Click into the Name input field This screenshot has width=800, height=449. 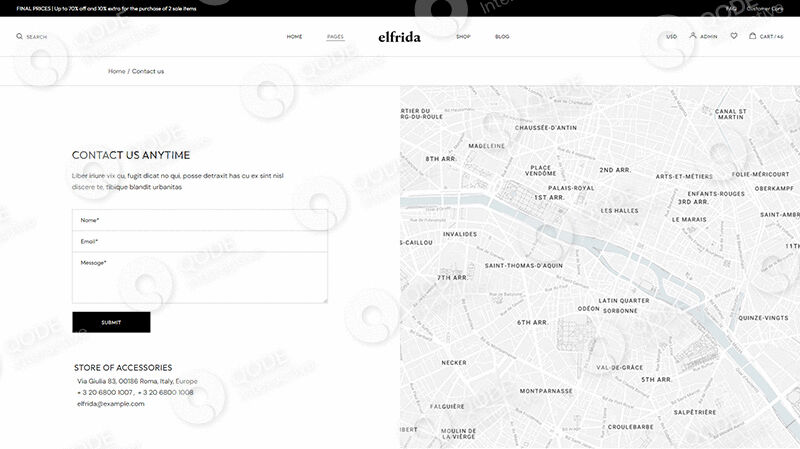(200, 220)
